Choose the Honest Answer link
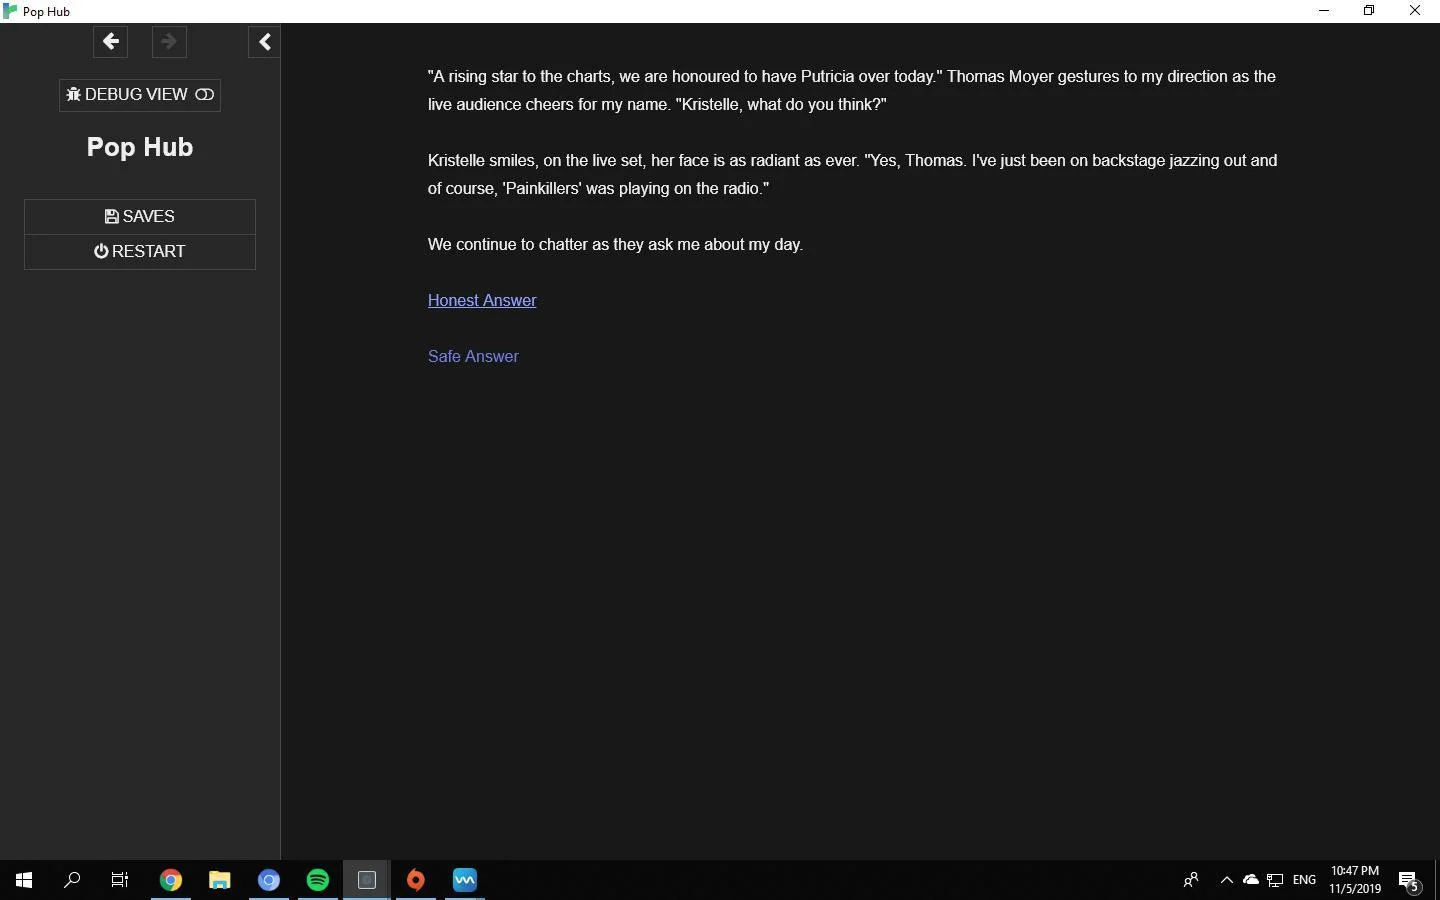 pos(482,300)
